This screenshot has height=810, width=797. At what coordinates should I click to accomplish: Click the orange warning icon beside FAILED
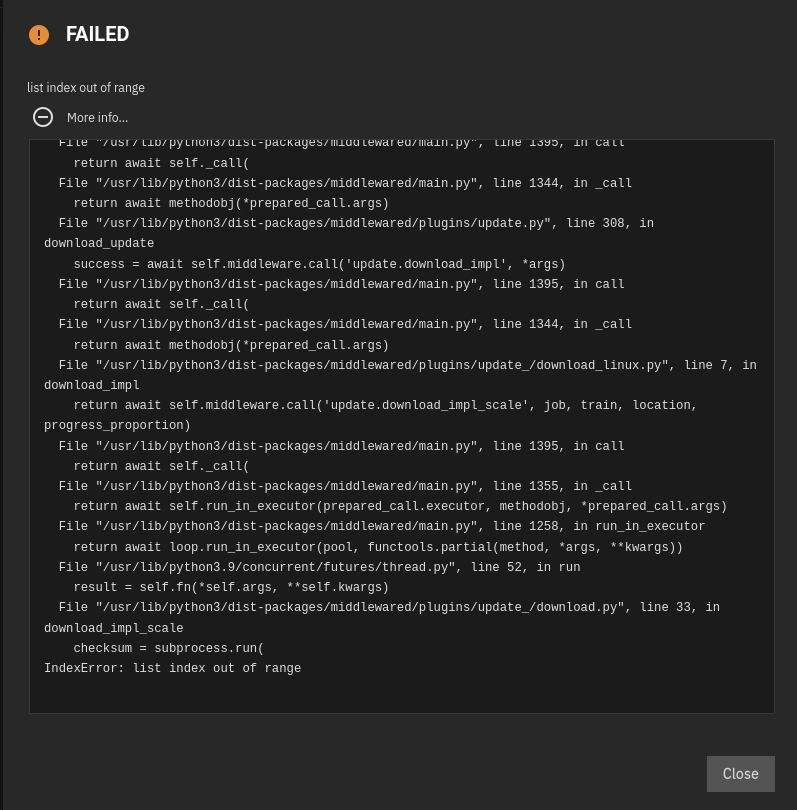click(x=39, y=35)
